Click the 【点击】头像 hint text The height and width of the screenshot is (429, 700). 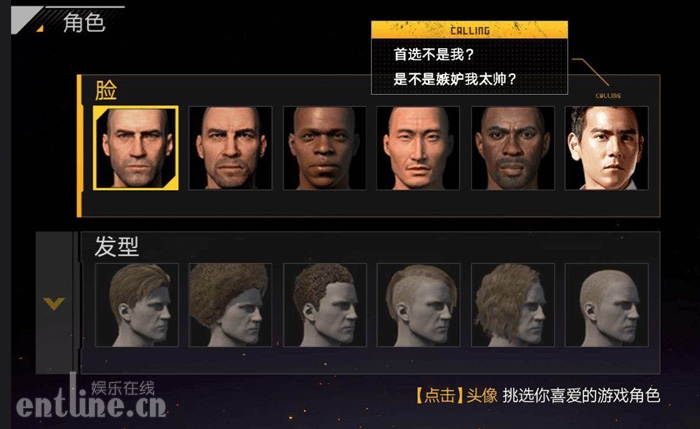[456, 396]
